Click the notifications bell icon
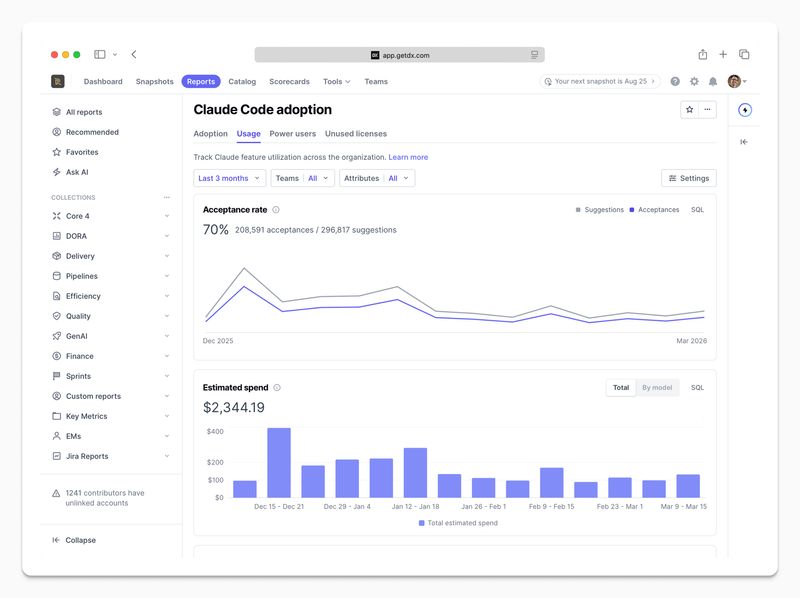Screen dimensions: 800x598 coord(713,82)
